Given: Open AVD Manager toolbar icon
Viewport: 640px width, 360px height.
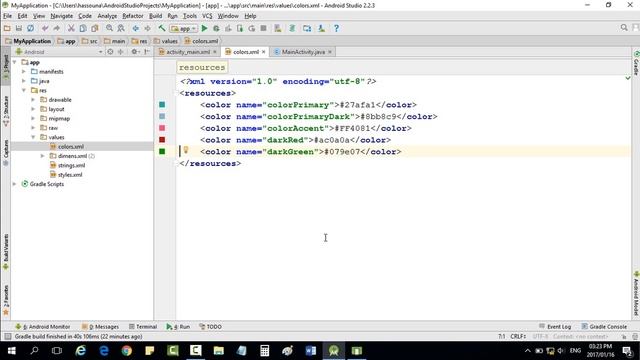Looking at the screenshot, I should (278, 28).
